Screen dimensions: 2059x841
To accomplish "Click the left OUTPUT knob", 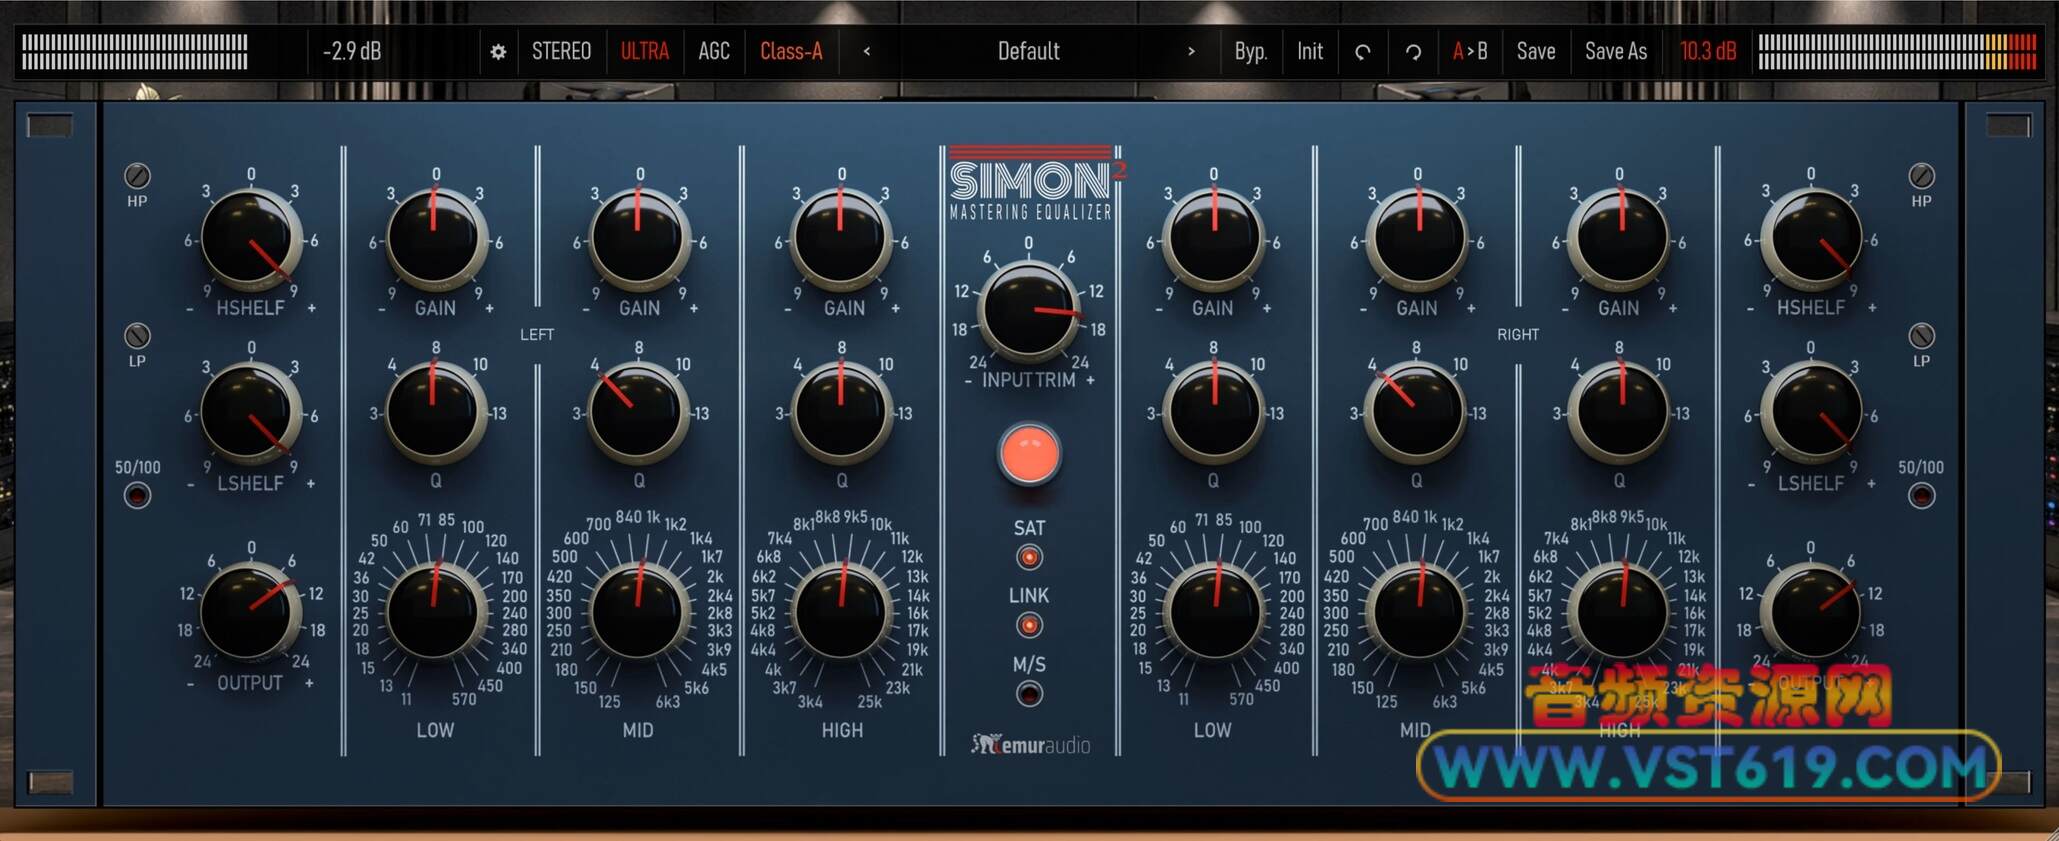I will coord(250,611).
